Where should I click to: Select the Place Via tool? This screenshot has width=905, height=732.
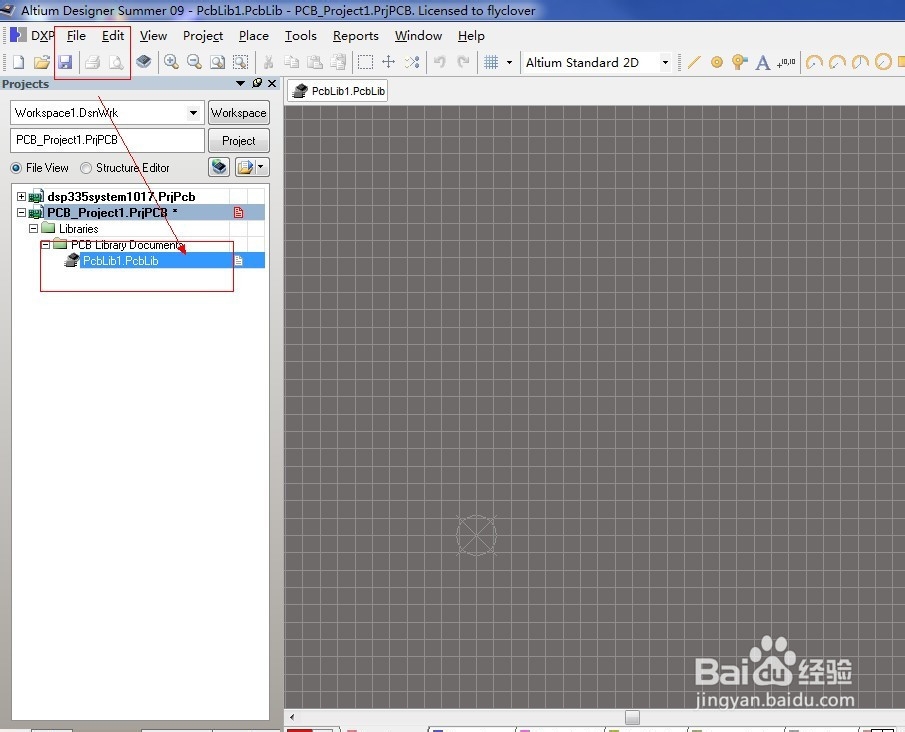click(739, 62)
